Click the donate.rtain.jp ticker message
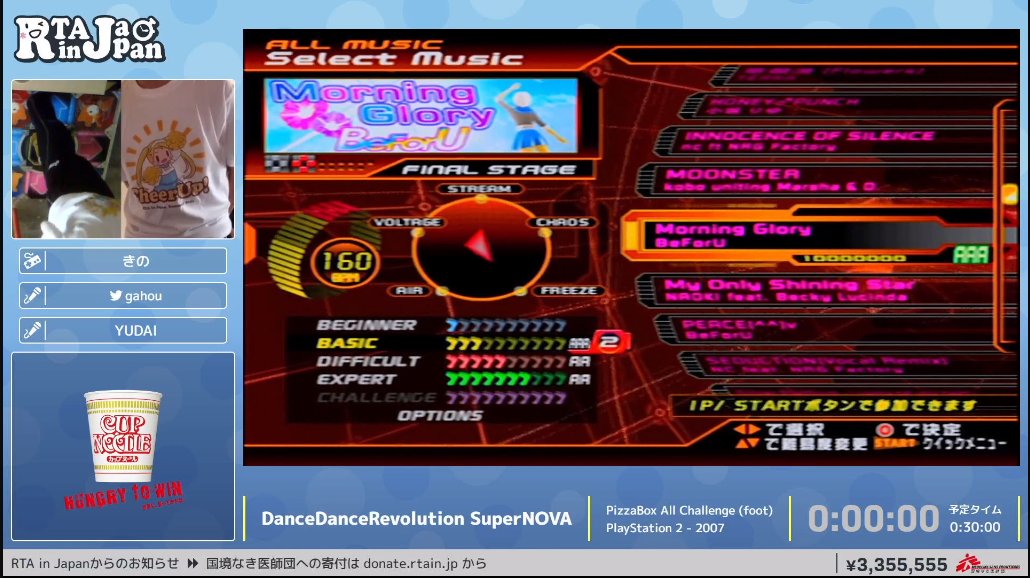 coord(346,564)
